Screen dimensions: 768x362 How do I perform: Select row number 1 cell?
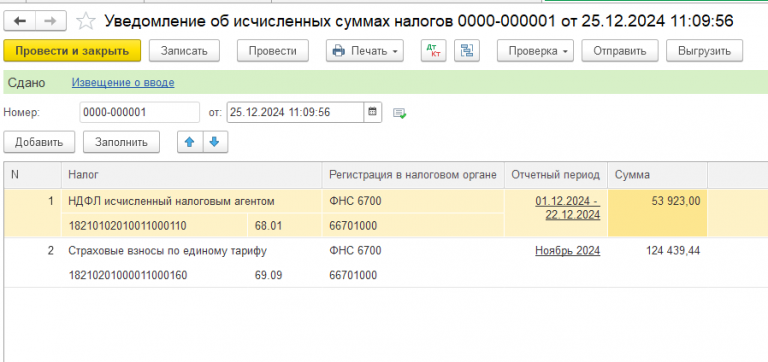coord(33,214)
